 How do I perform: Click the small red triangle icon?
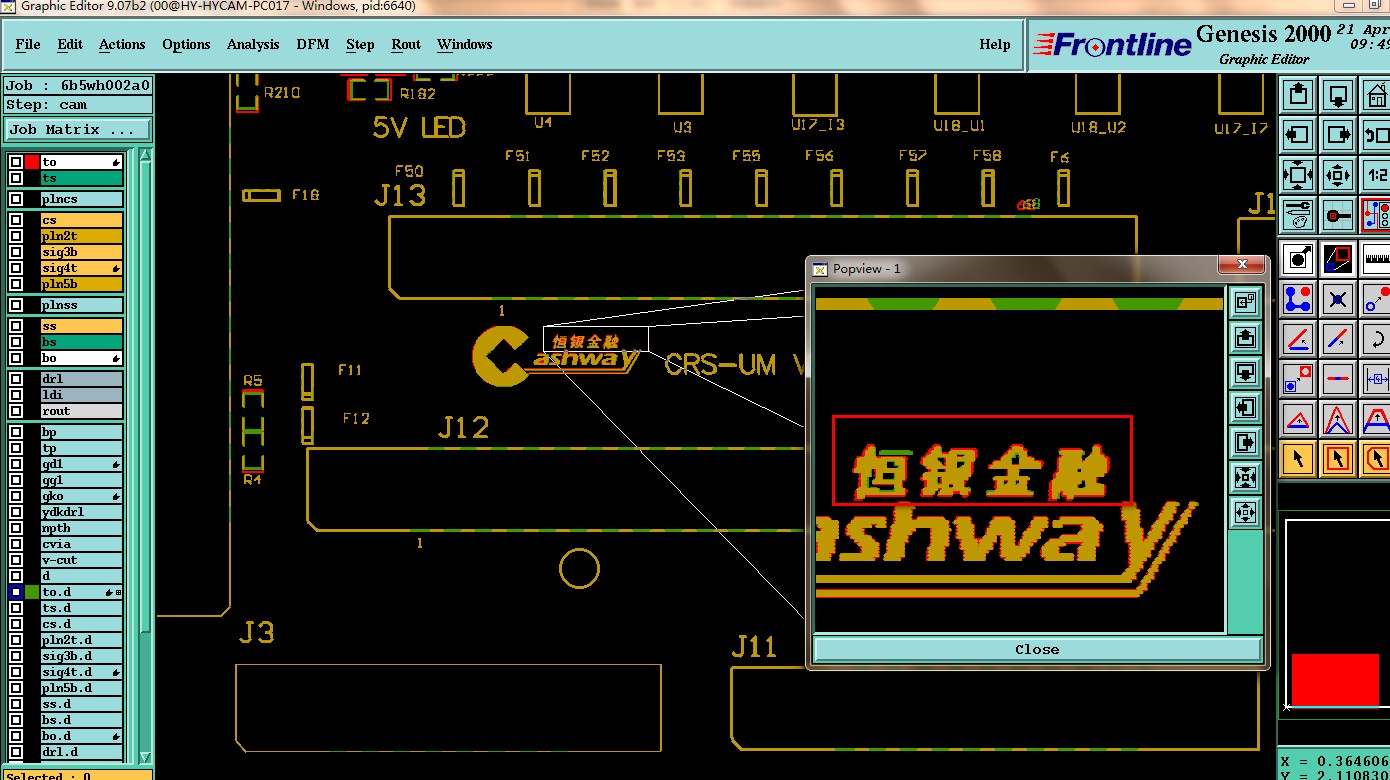coord(1298,419)
